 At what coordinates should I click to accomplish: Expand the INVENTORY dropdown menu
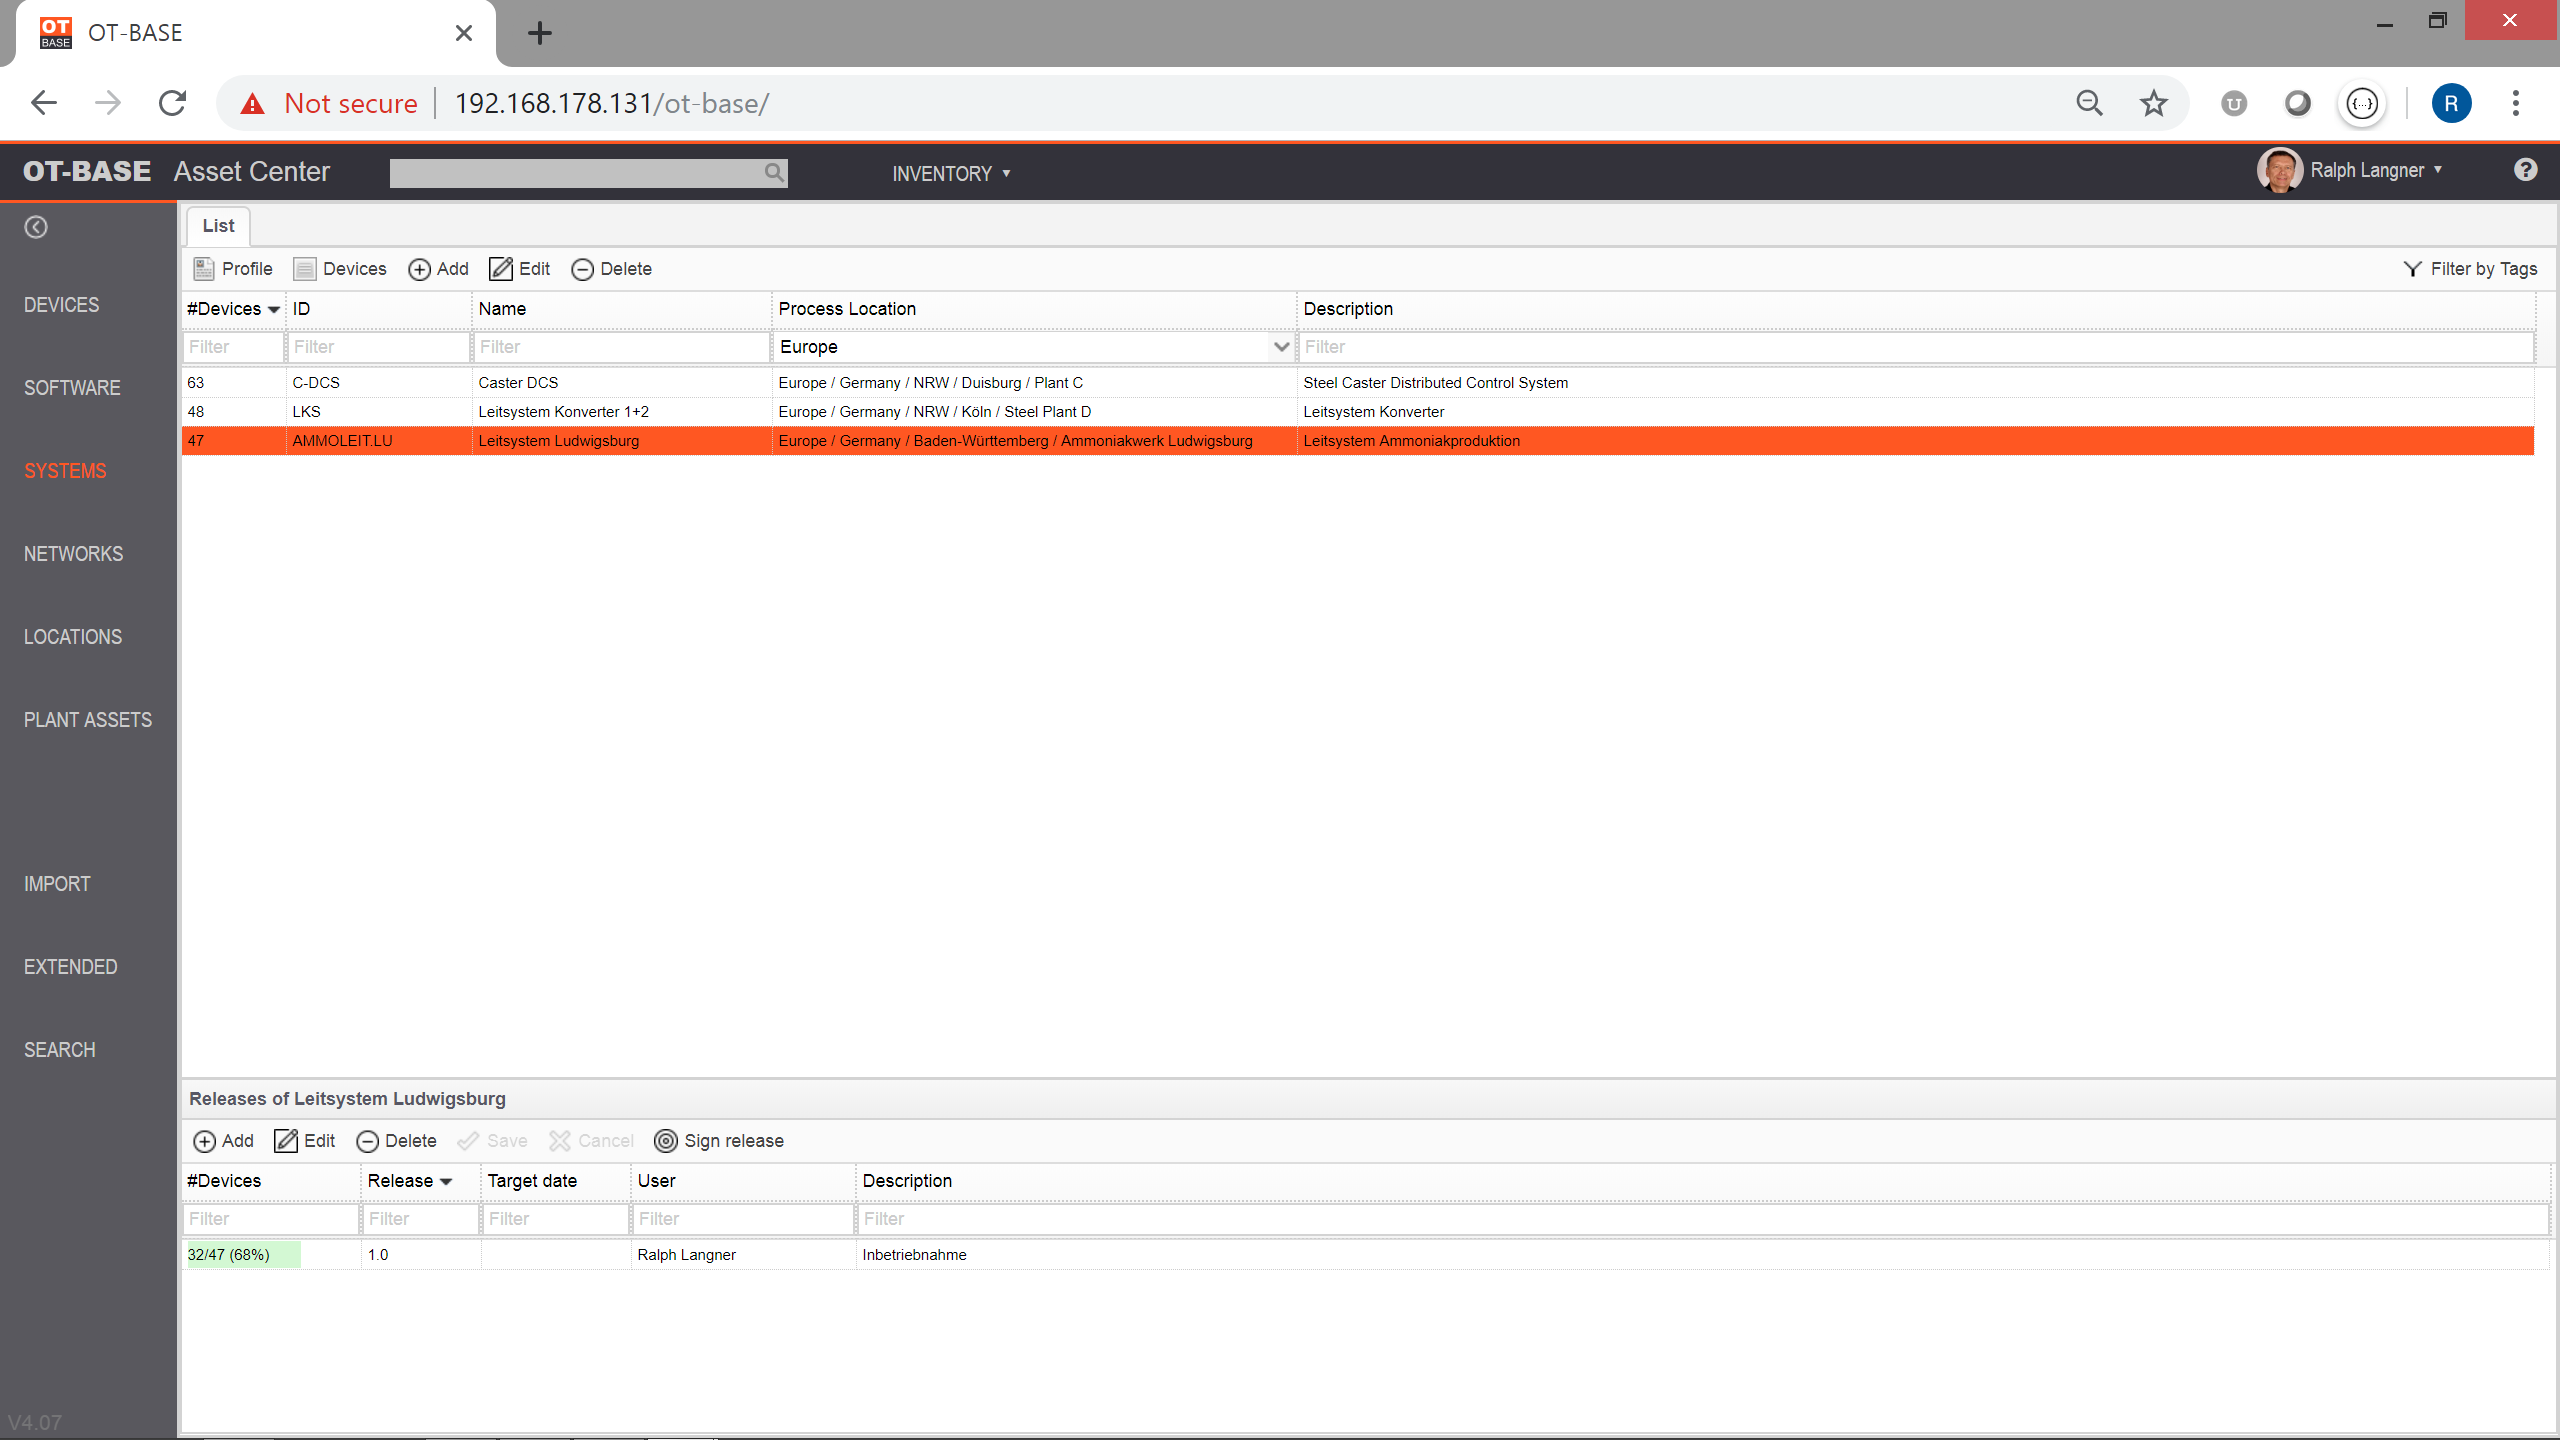tap(951, 173)
